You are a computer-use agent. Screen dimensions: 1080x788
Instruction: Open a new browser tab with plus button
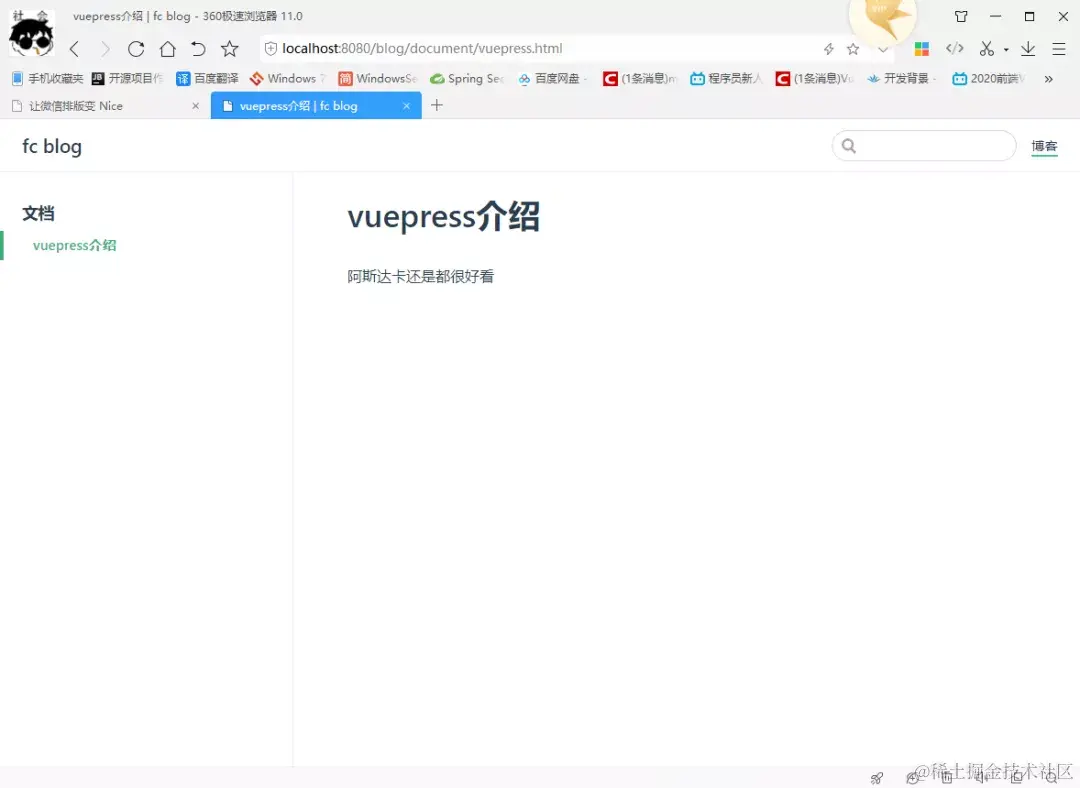click(436, 104)
